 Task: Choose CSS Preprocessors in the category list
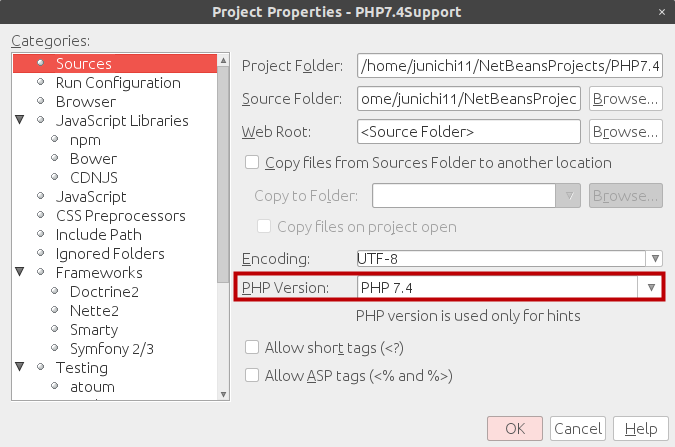120,216
